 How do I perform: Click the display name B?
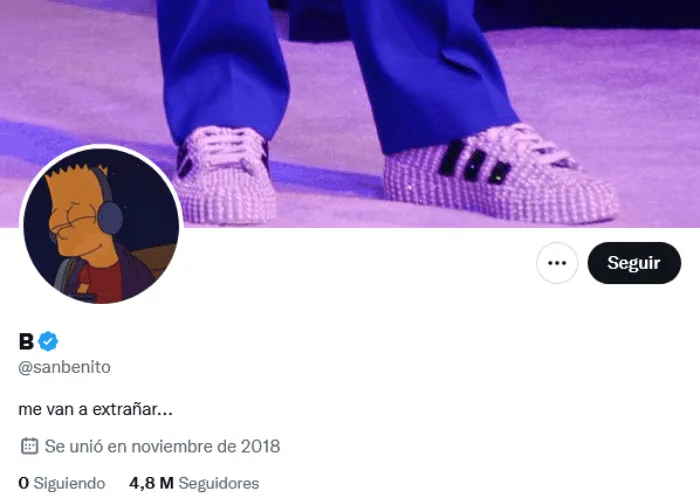click(26, 341)
